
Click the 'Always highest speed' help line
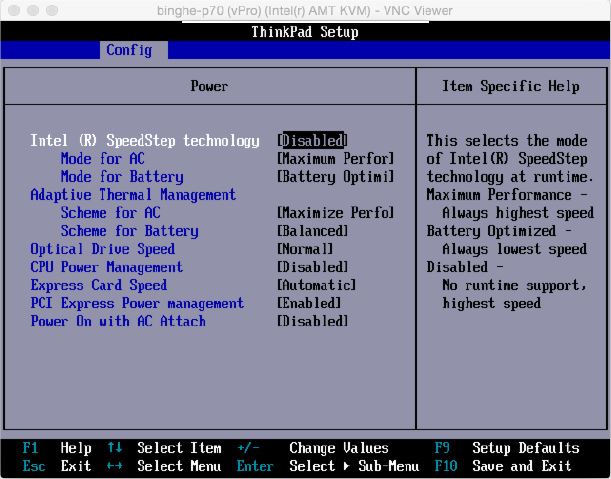[518, 213]
